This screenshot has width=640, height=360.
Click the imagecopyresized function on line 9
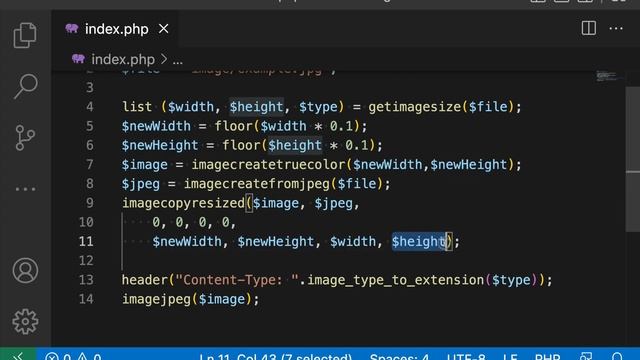click(x=183, y=203)
